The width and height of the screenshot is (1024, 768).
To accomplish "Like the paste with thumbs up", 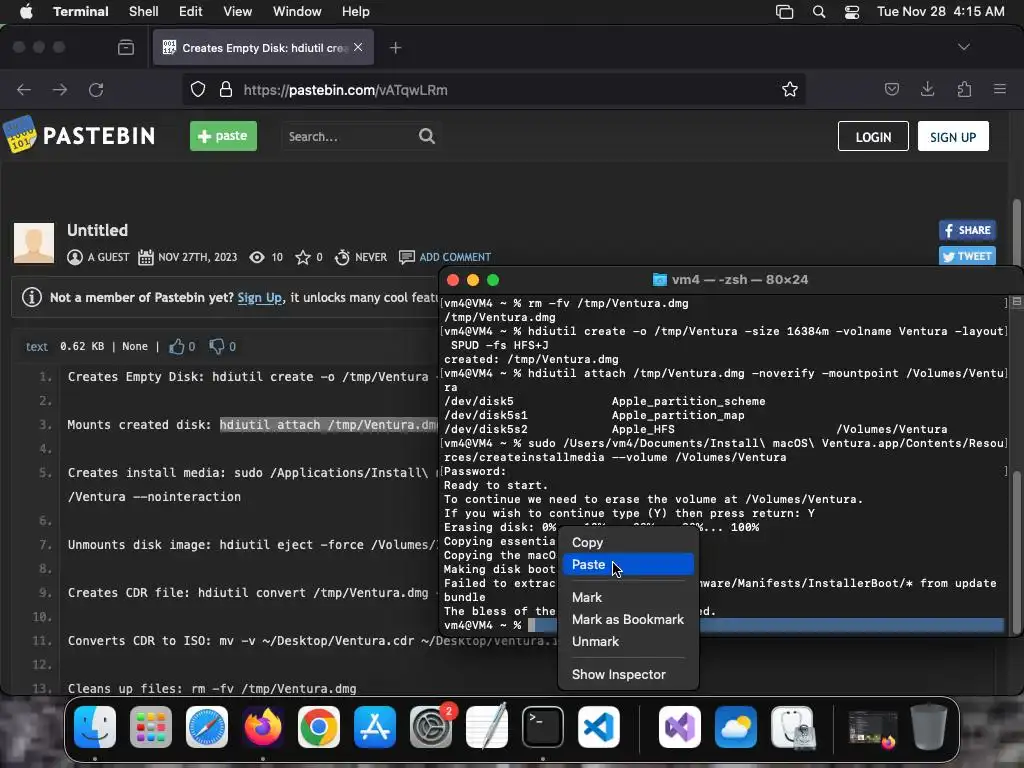I will coord(177,346).
